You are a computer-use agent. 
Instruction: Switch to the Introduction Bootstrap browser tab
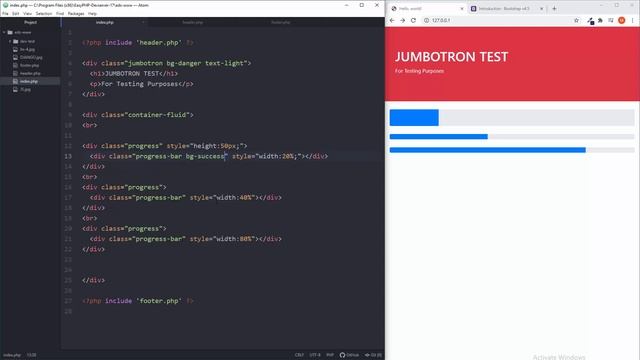coord(507,8)
